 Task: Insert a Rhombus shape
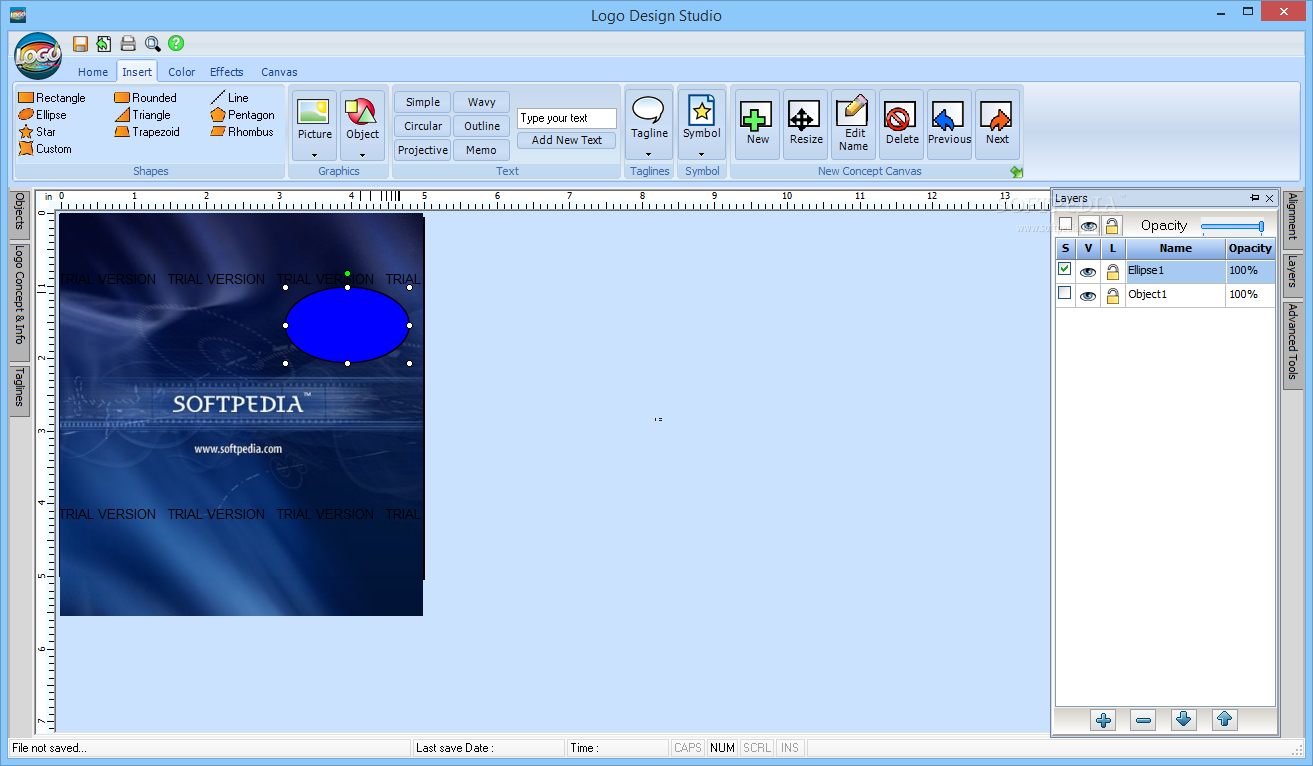click(x=242, y=132)
